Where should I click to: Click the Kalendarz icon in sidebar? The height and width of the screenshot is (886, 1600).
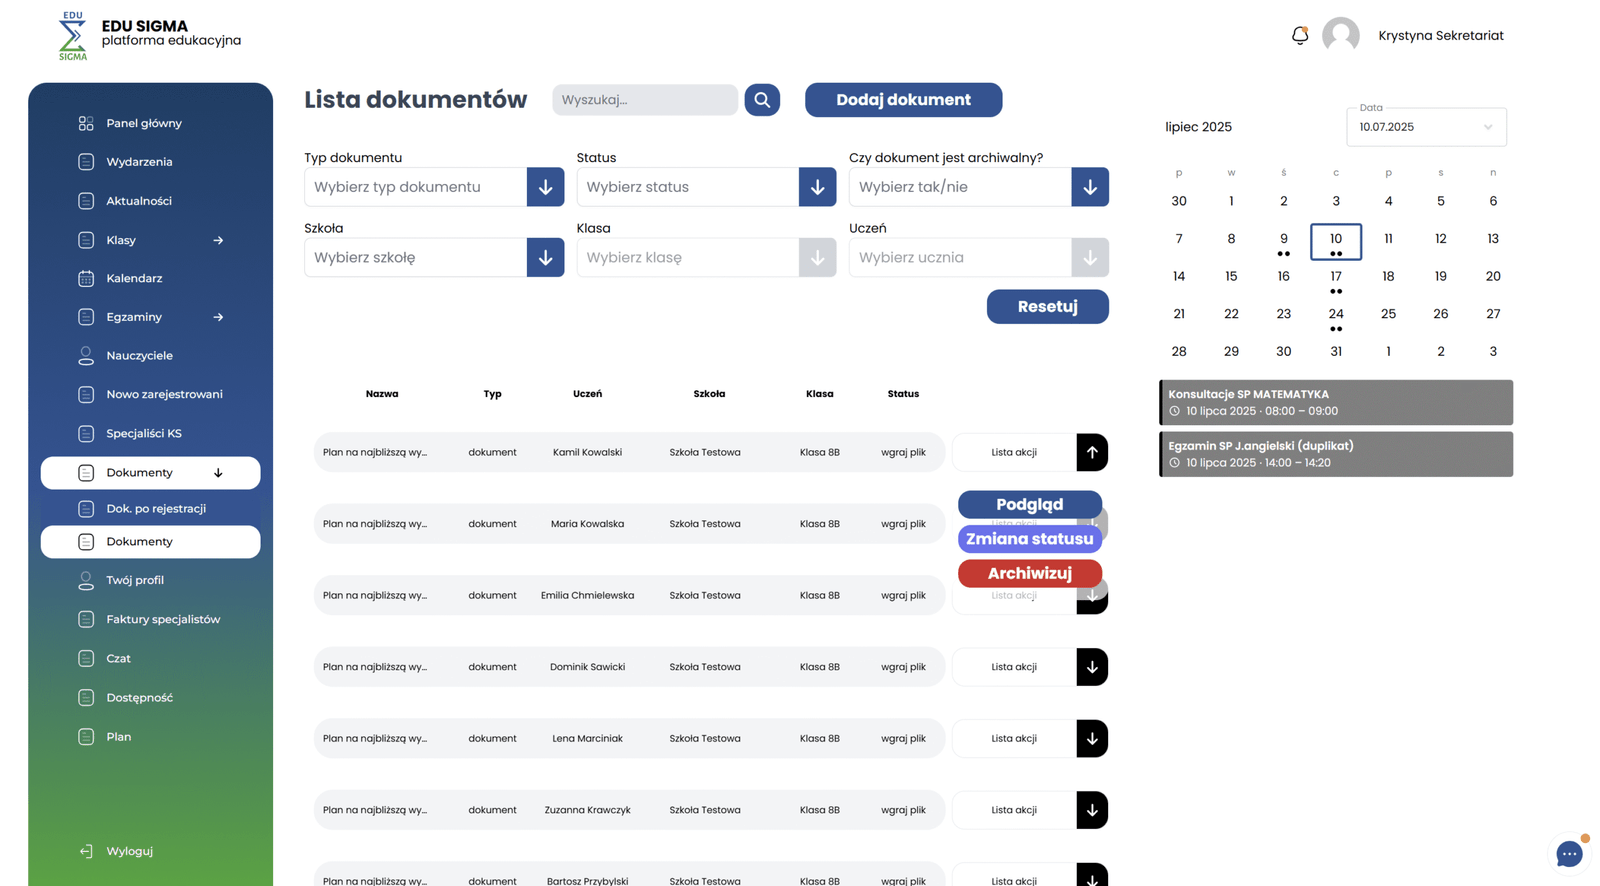pyautogui.click(x=86, y=279)
